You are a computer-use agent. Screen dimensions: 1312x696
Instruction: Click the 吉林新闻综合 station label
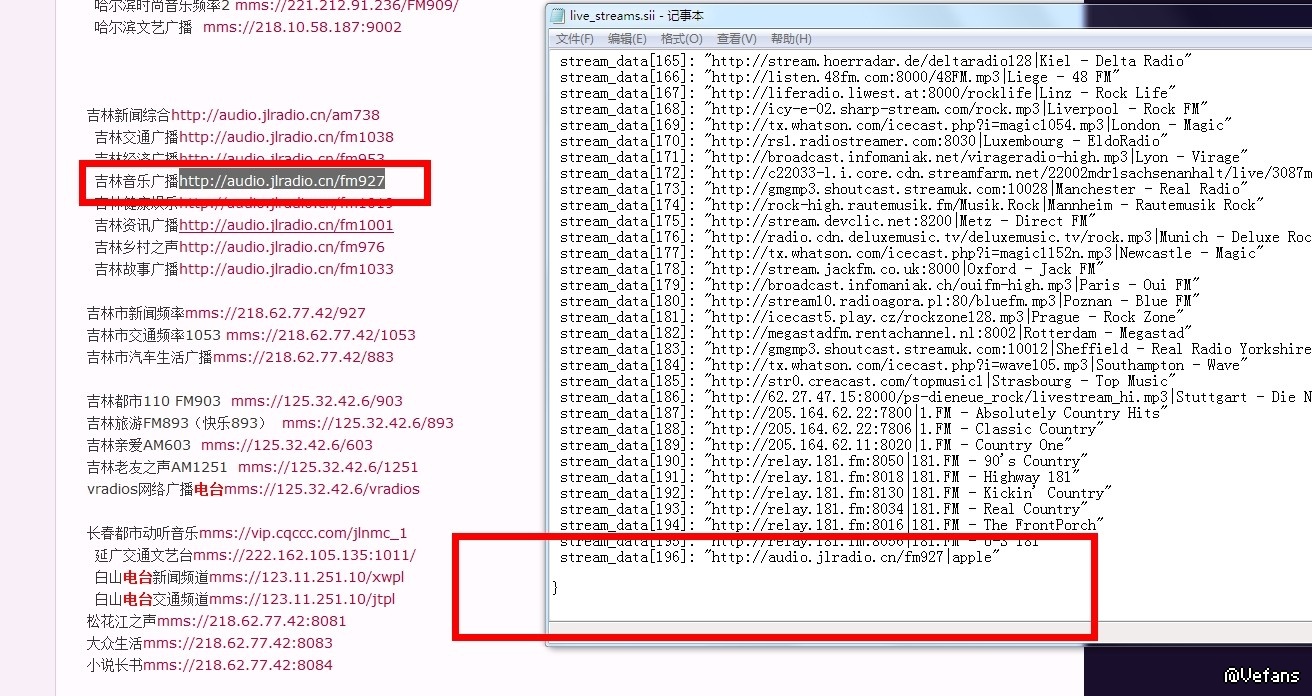coord(129,115)
